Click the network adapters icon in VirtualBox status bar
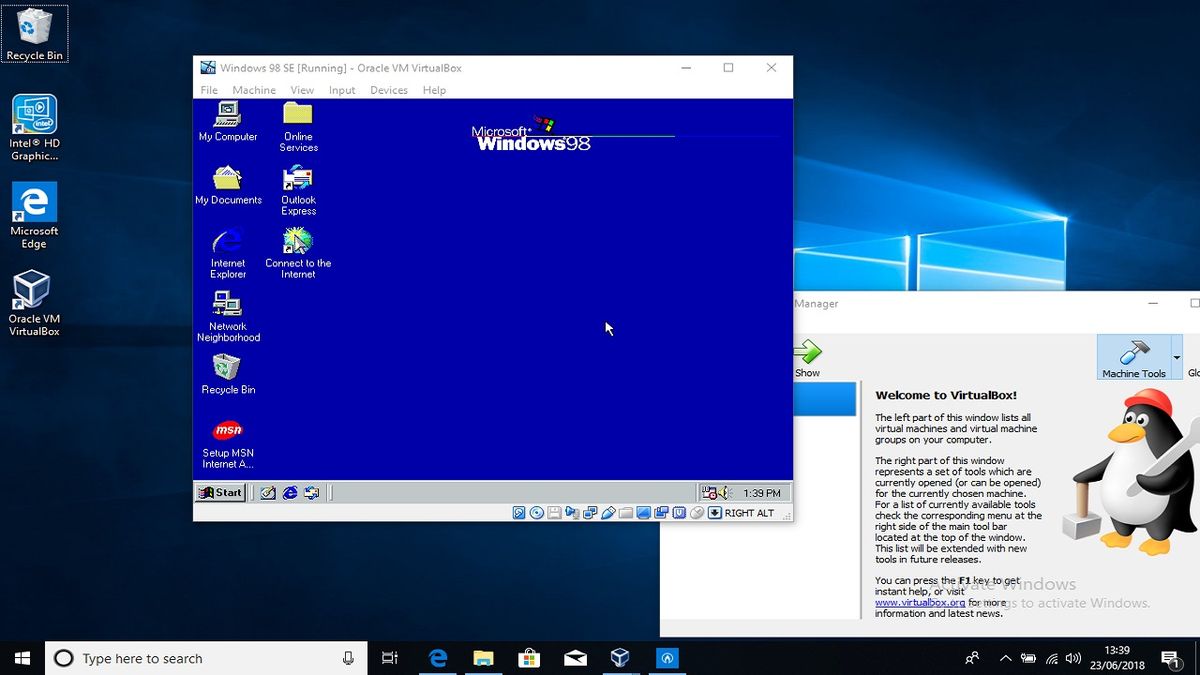The width and height of the screenshot is (1200, 675). click(591, 512)
